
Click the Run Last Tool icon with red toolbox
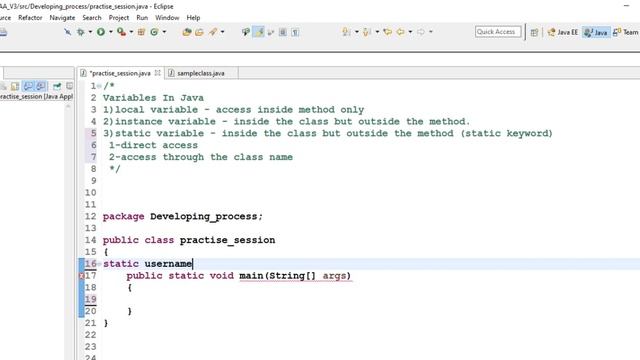coord(121,32)
